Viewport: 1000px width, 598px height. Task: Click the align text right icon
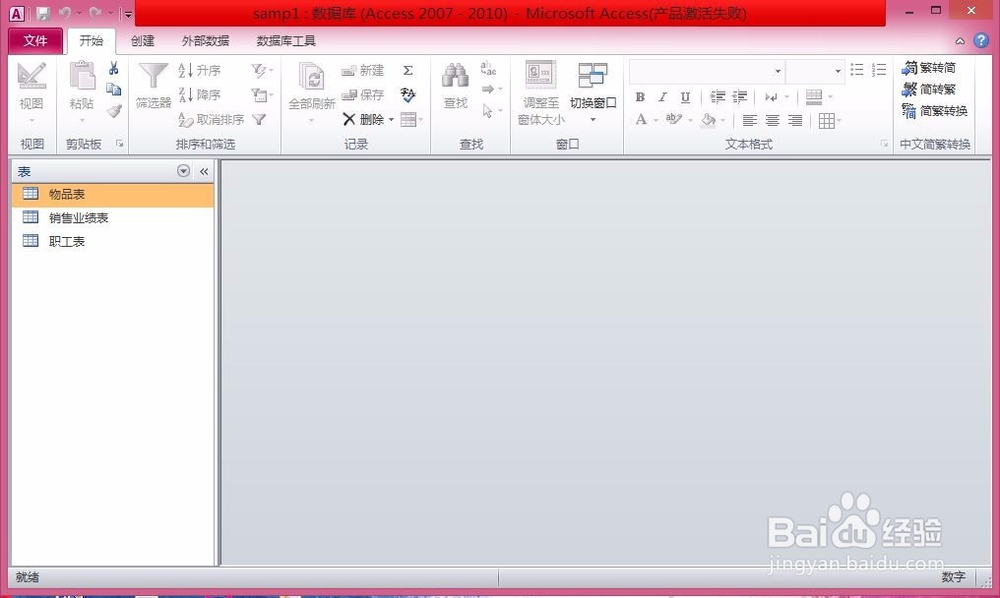pyautogui.click(x=795, y=120)
